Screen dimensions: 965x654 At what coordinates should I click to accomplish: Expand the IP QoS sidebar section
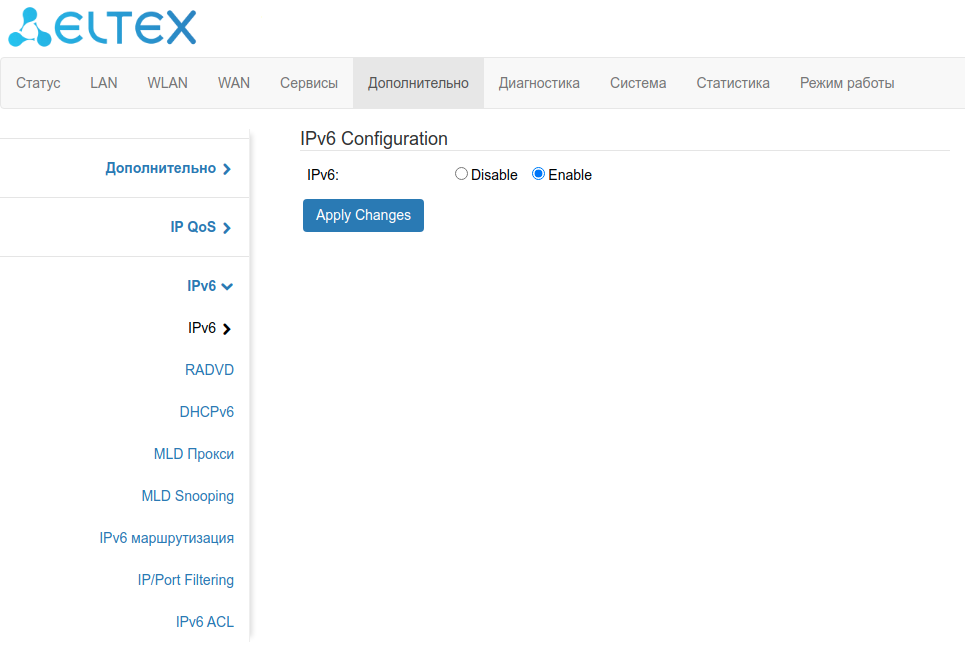[200, 227]
